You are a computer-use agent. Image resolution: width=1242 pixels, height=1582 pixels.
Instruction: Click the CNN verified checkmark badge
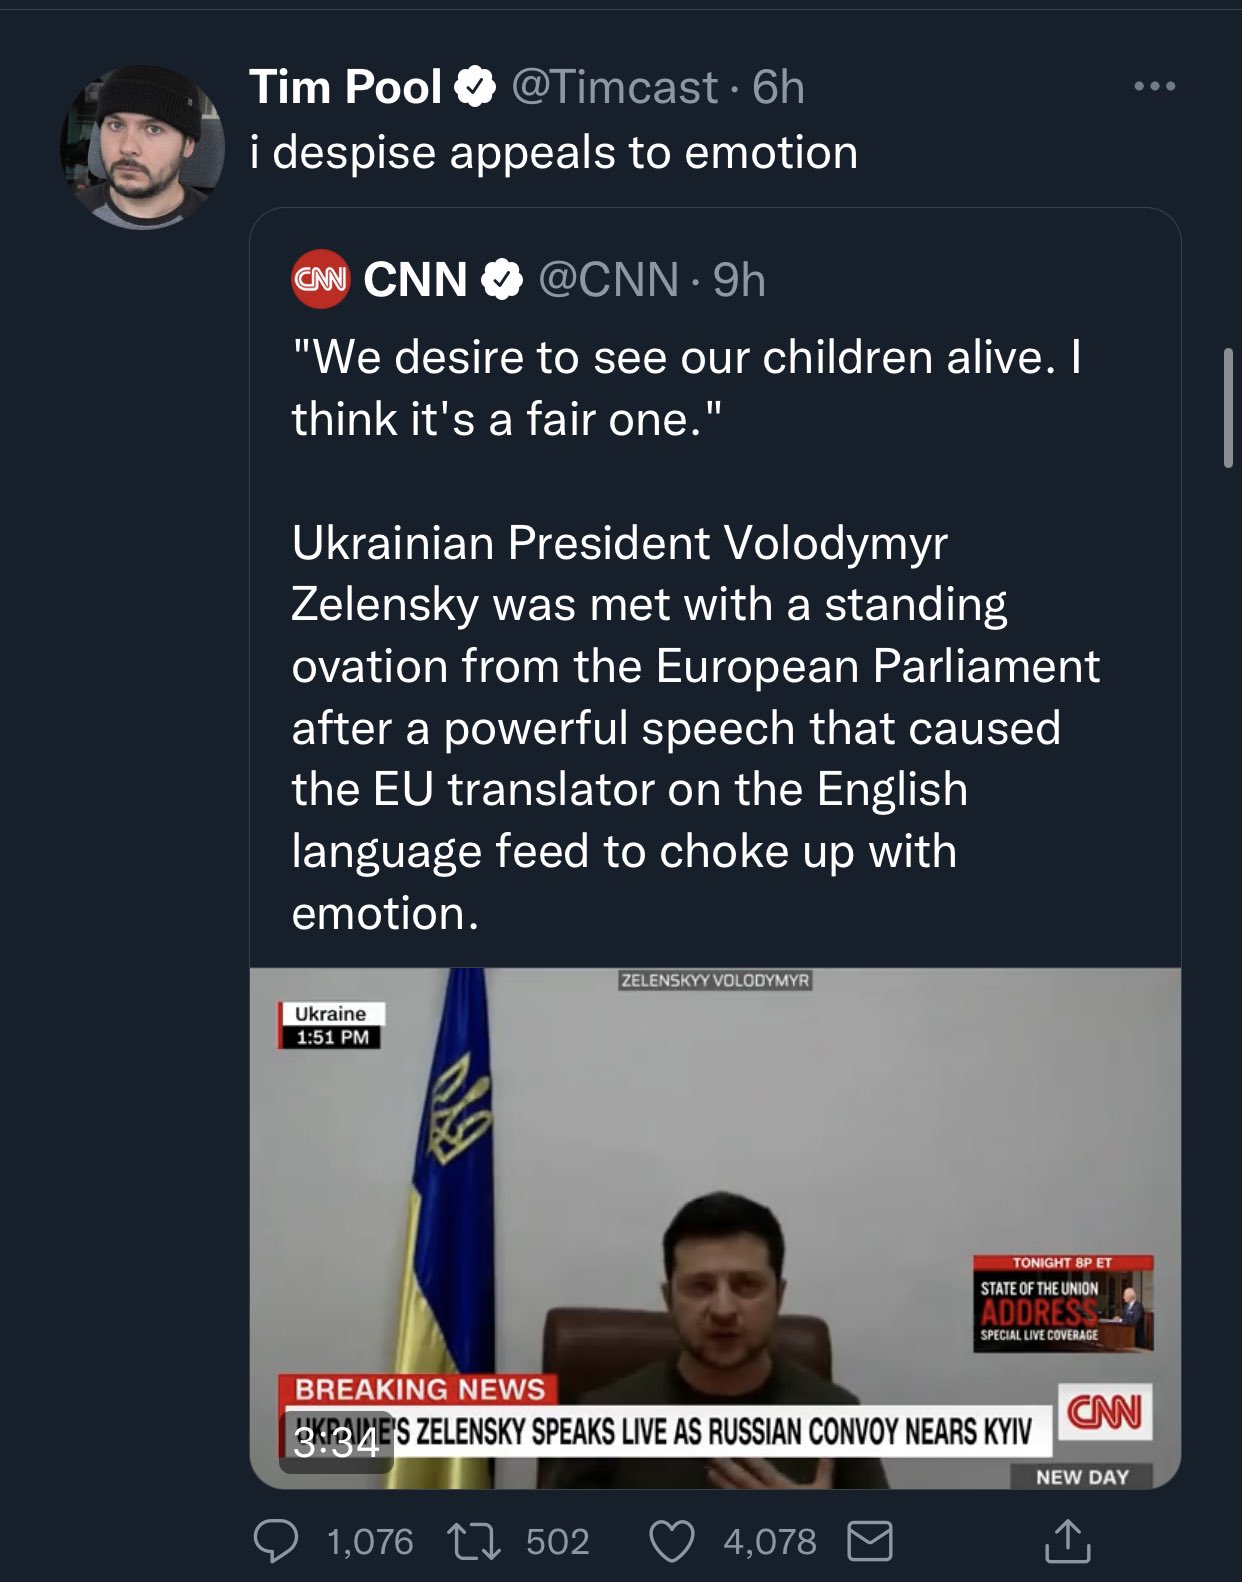click(x=502, y=280)
